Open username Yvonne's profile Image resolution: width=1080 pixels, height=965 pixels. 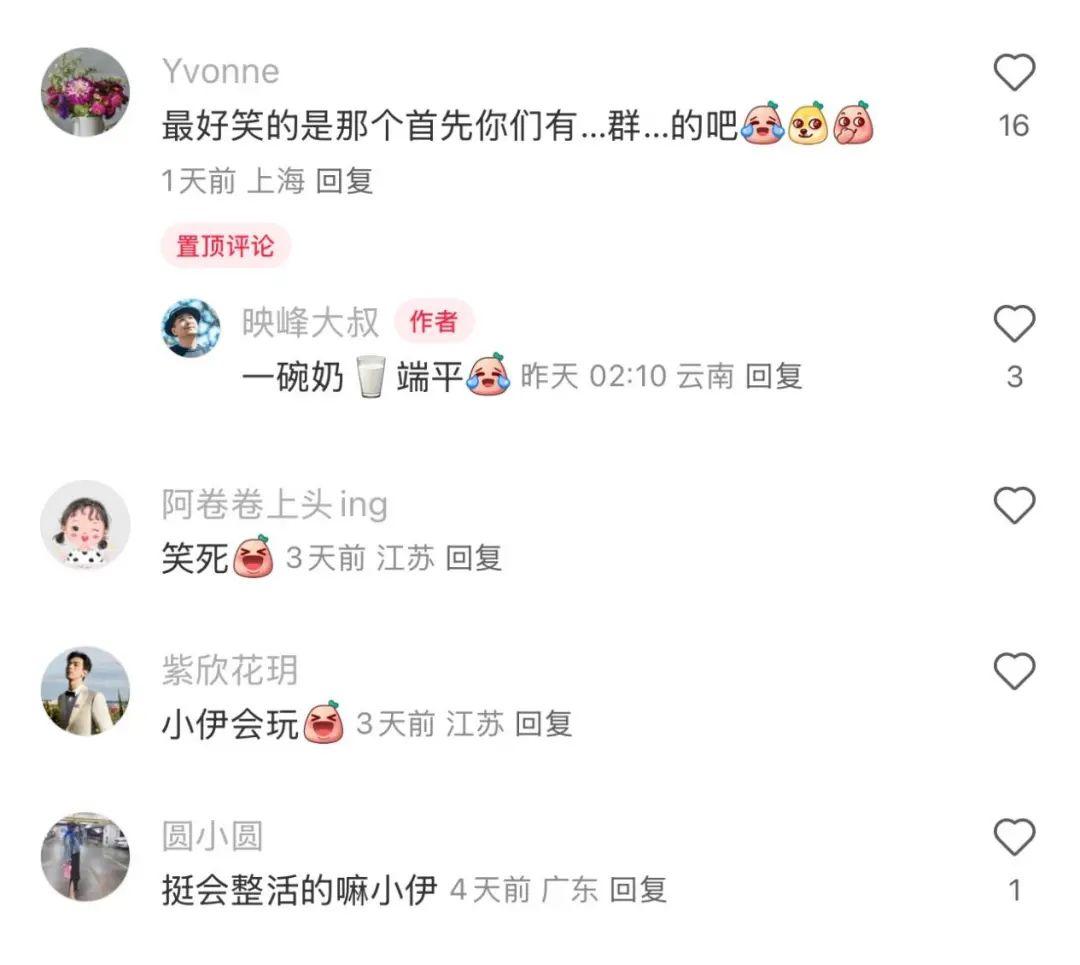coord(220,72)
